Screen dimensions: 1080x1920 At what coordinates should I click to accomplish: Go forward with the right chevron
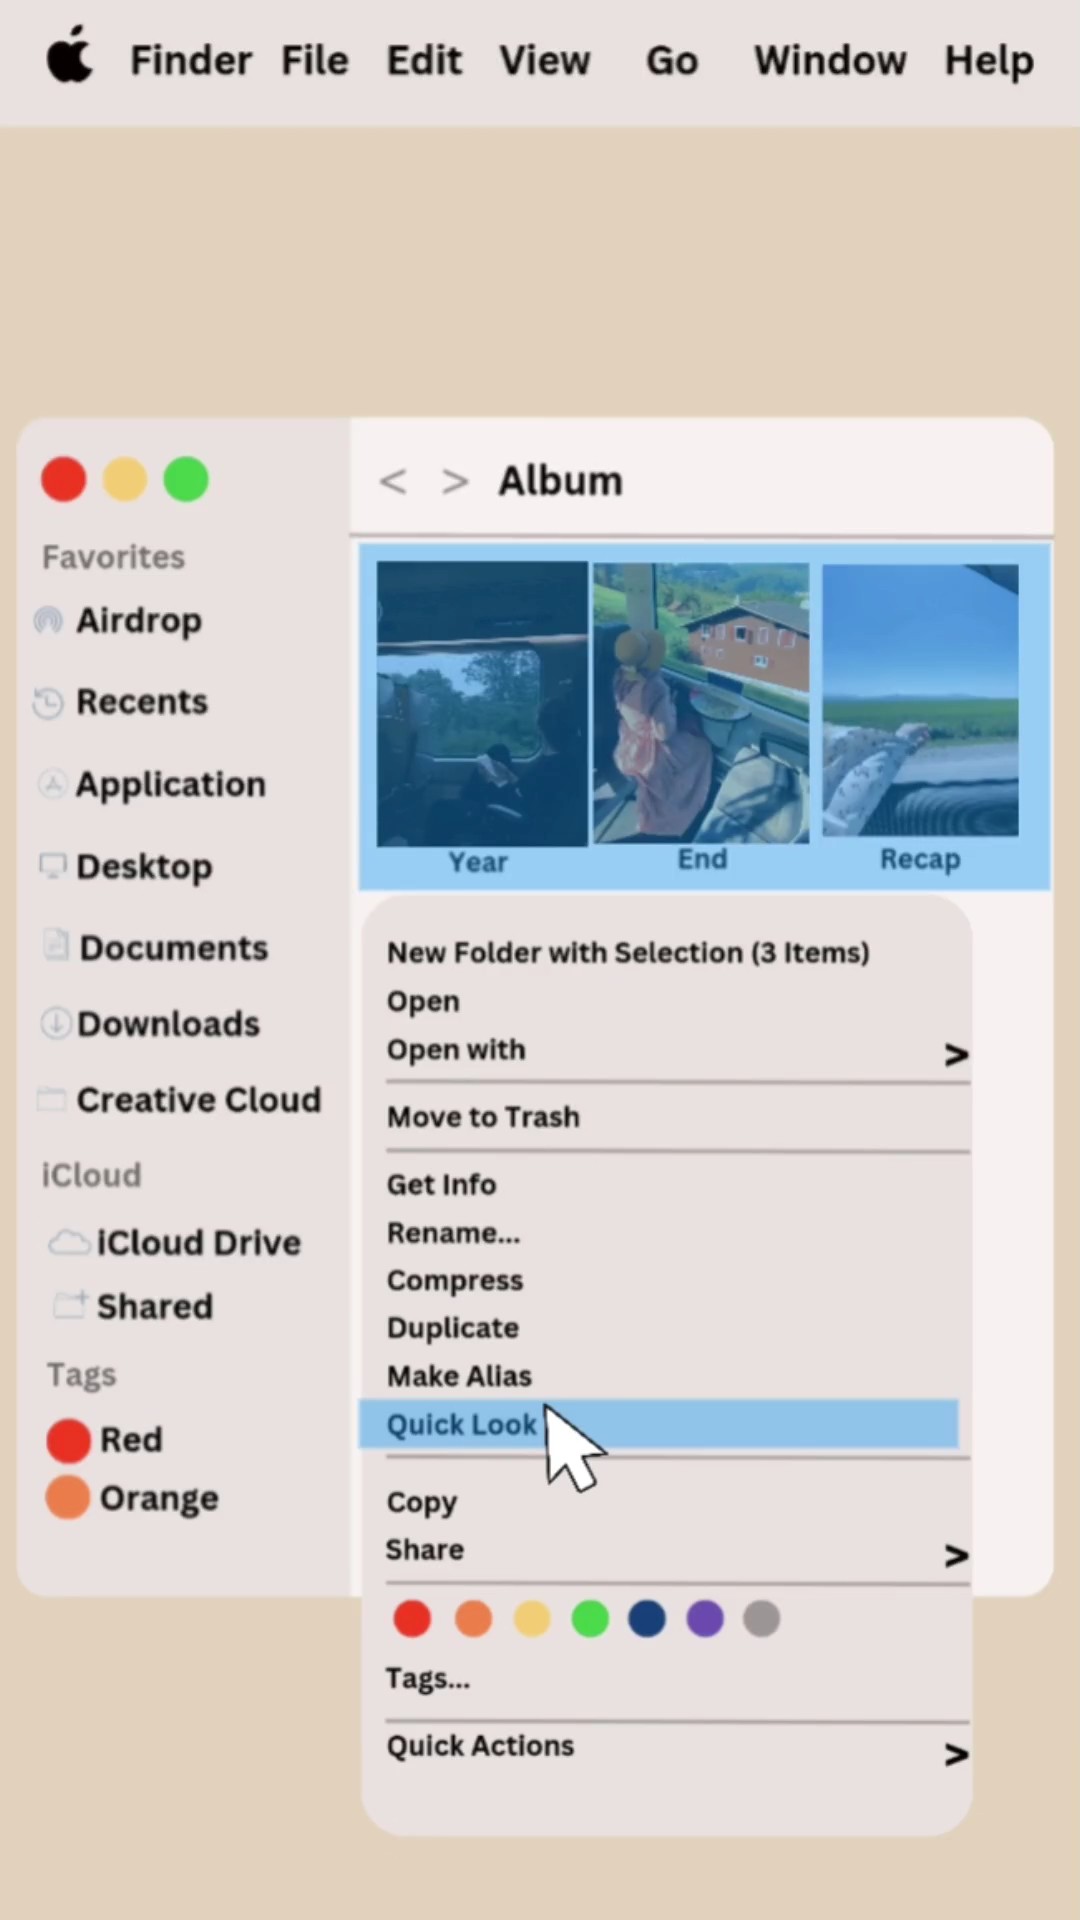click(455, 482)
